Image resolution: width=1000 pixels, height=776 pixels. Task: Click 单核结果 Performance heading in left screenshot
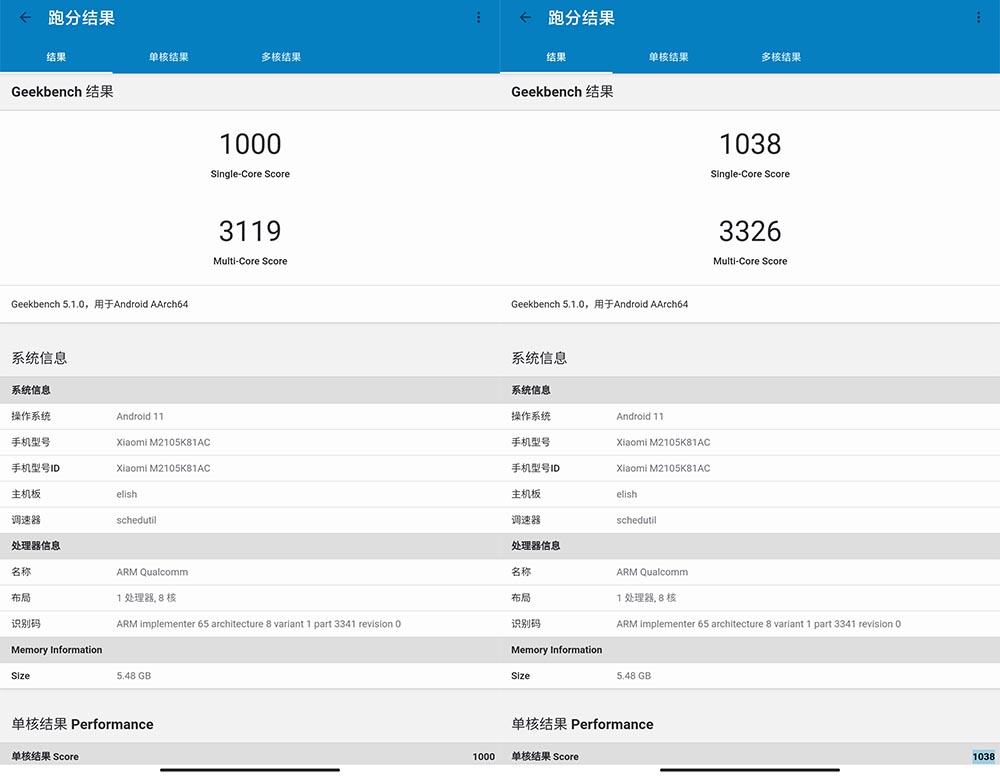coord(82,724)
